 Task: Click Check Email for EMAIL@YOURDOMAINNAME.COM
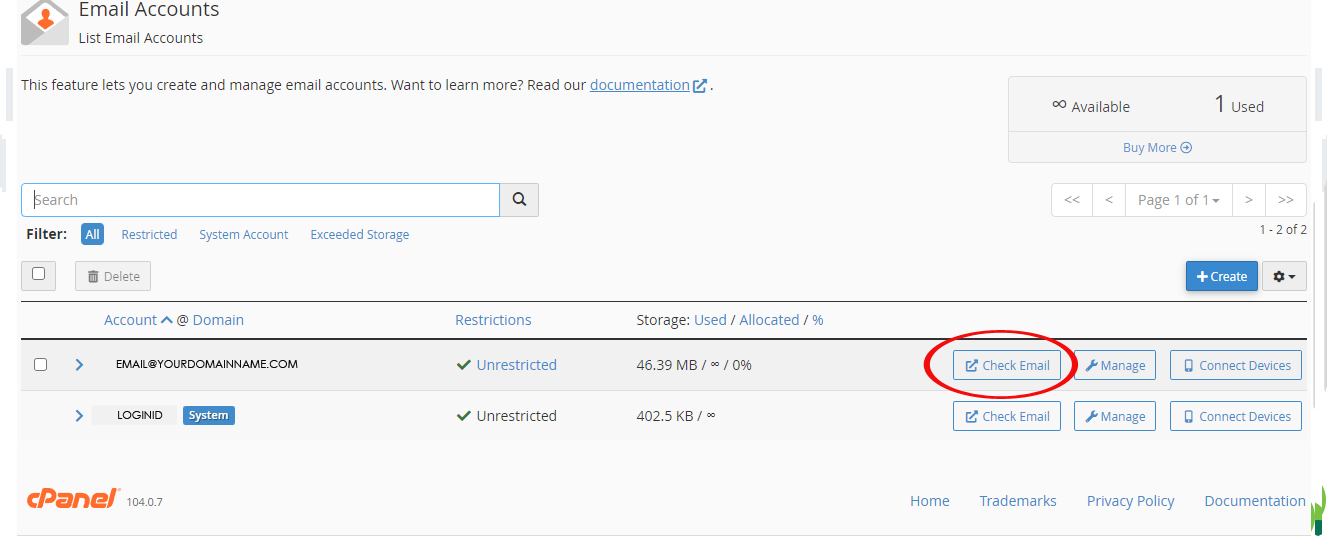pyautogui.click(x=1007, y=366)
